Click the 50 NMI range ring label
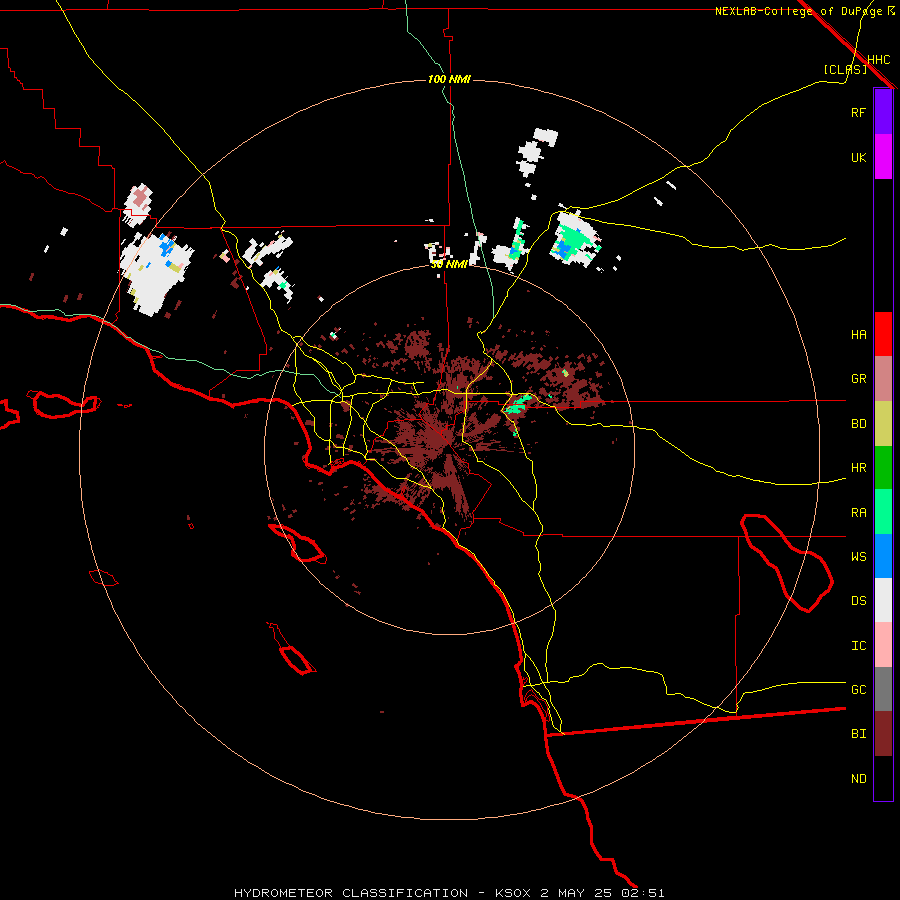 449,265
